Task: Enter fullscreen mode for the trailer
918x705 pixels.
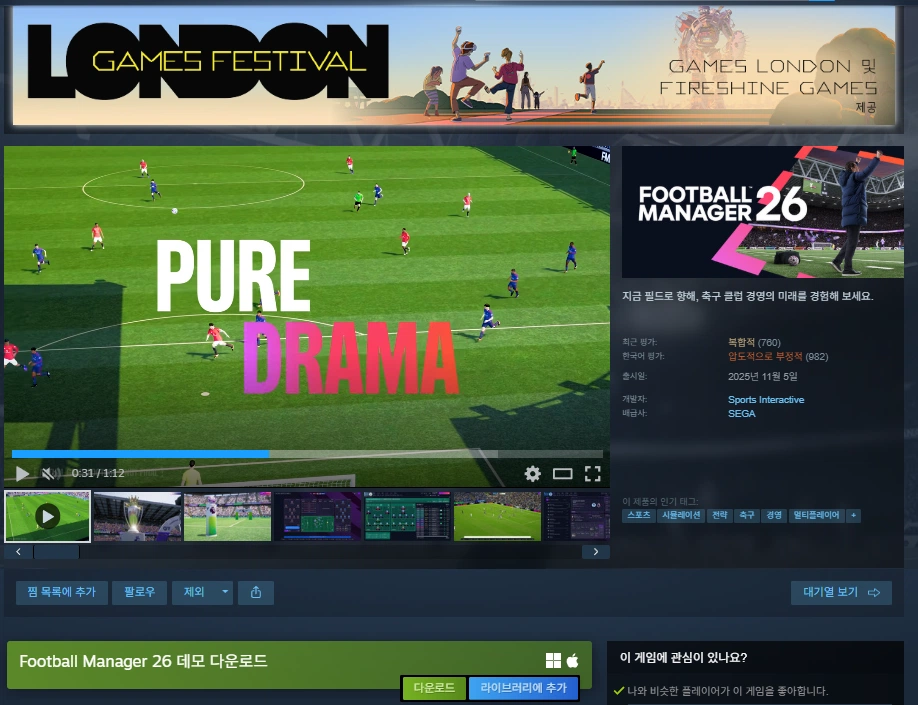Action: point(592,474)
